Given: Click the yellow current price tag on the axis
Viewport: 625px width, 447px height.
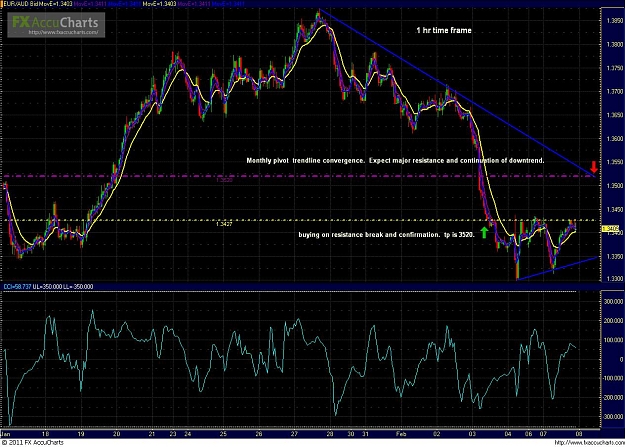Looking at the screenshot, I should tap(610, 229).
